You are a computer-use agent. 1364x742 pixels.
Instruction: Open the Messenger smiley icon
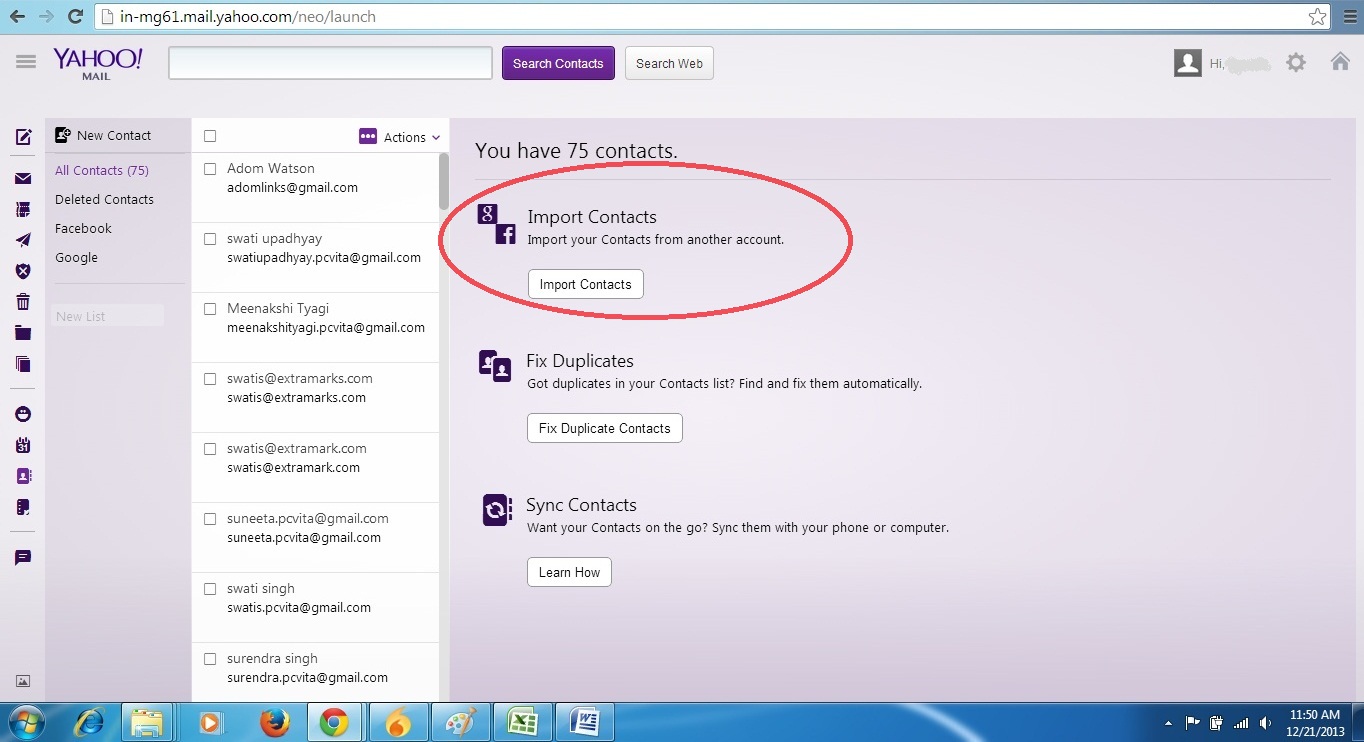(x=22, y=413)
